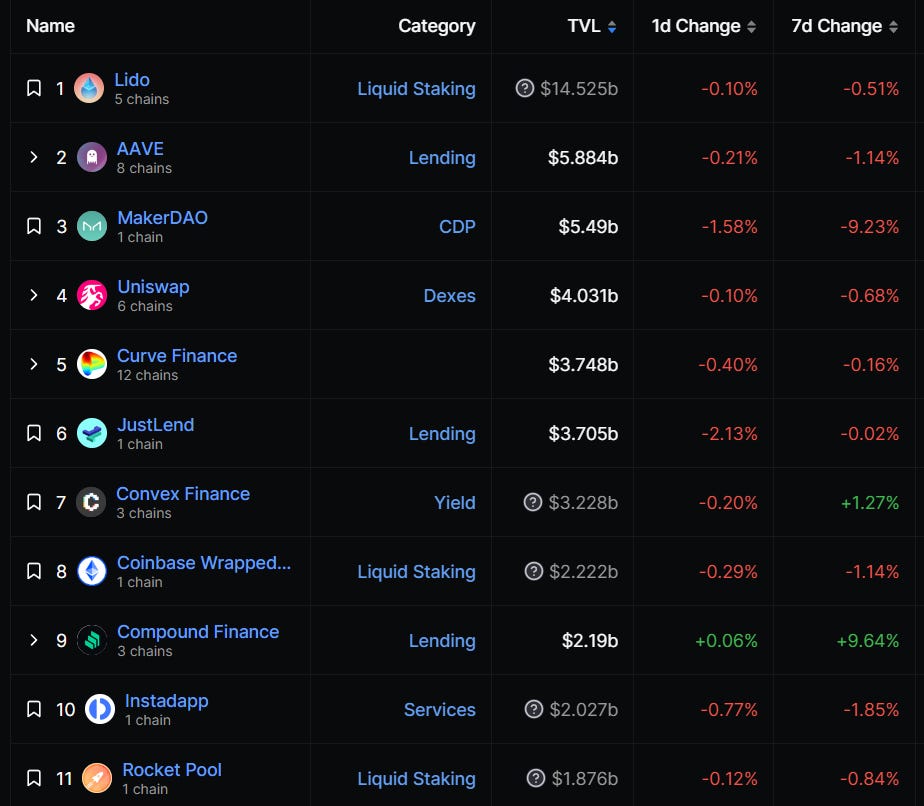Select the +9.64% 7d change value
Viewport: 924px width, 806px height.
click(868, 640)
